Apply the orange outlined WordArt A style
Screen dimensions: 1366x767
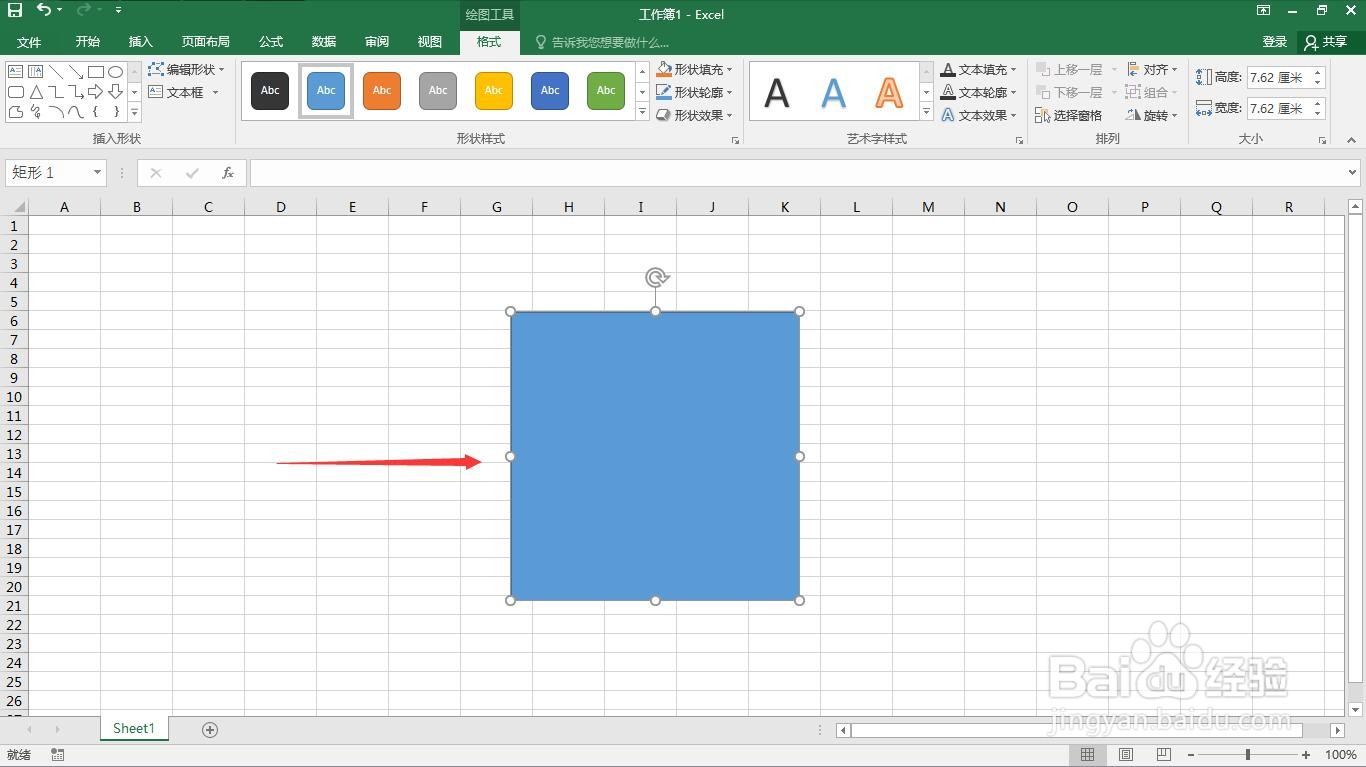point(889,92)
